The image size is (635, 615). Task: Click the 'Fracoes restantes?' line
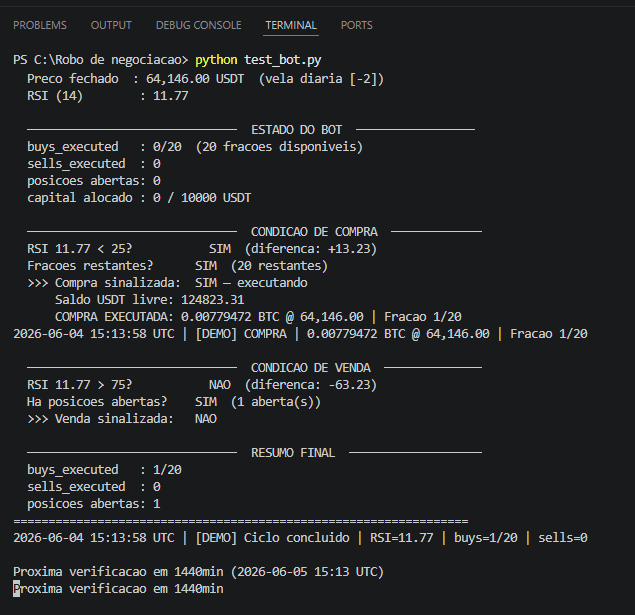point(177,266)
